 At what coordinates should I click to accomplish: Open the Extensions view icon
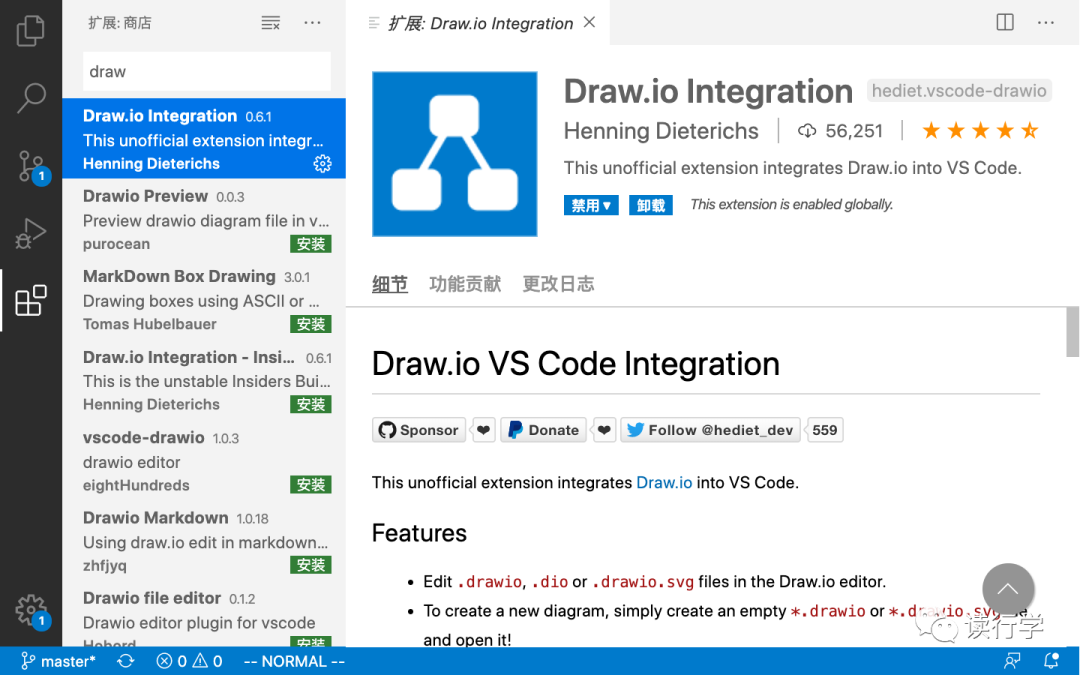[x=30, y=300]
